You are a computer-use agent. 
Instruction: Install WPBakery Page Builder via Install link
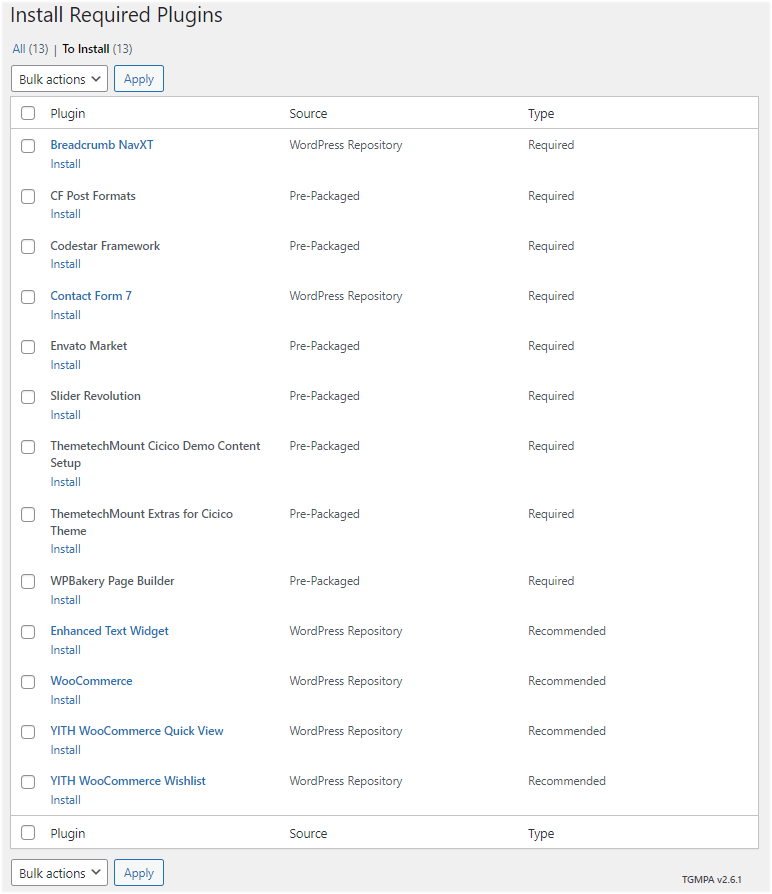point(66,600)
